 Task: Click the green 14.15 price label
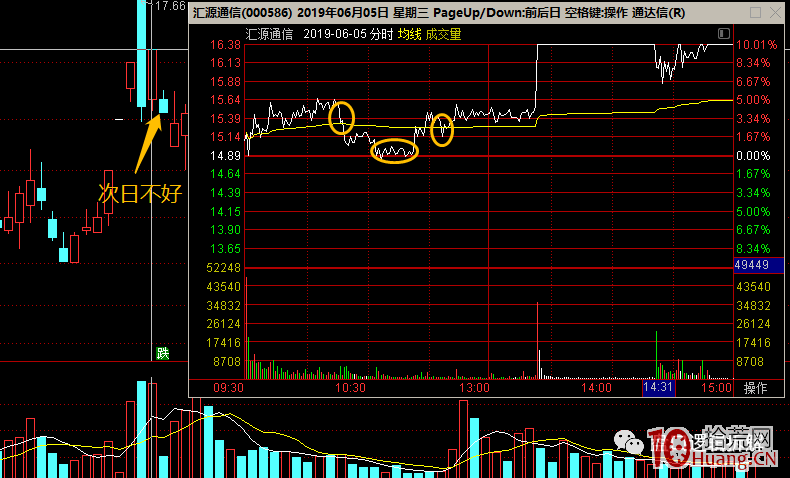[225, 212]
